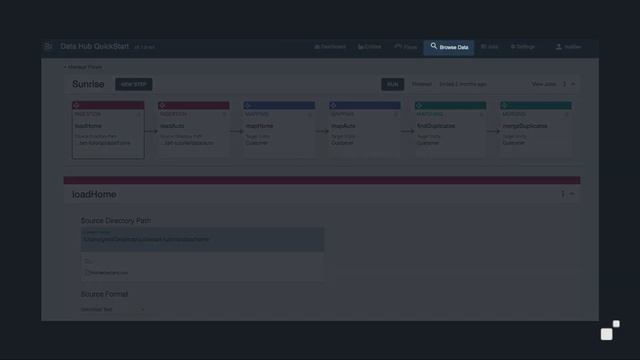Open the Source Format dropdown
Viewport: 640px width, 360px height.
(113, 310)
